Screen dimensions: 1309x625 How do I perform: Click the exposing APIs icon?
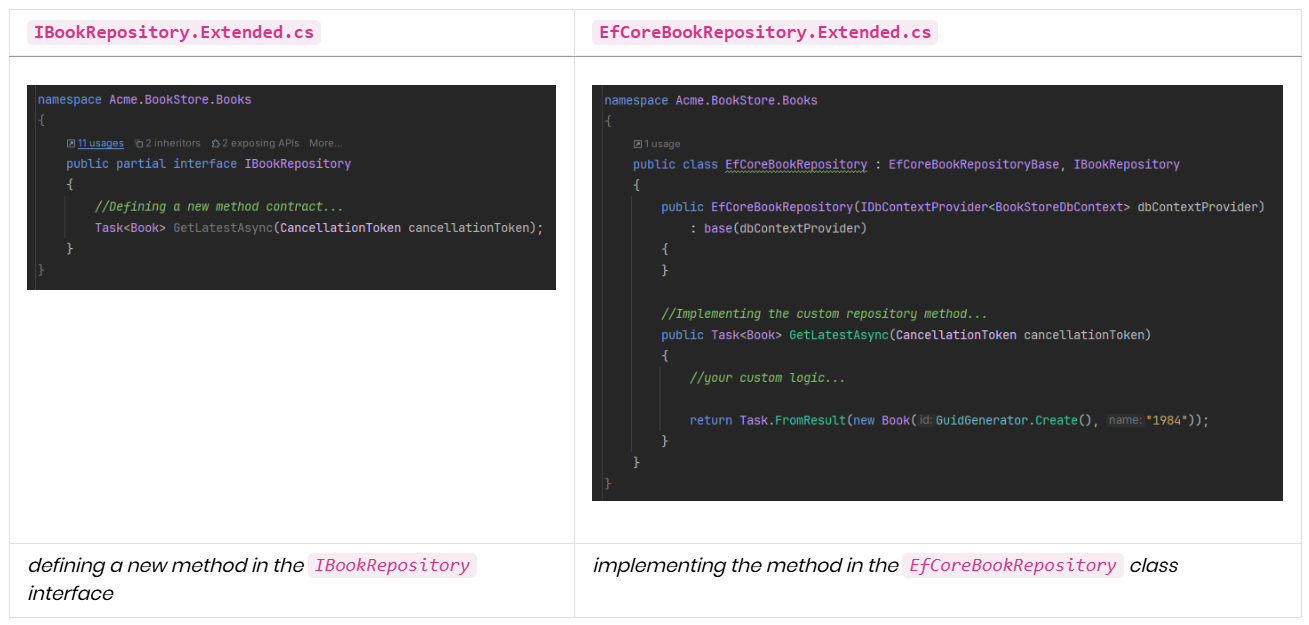(215, 143)
